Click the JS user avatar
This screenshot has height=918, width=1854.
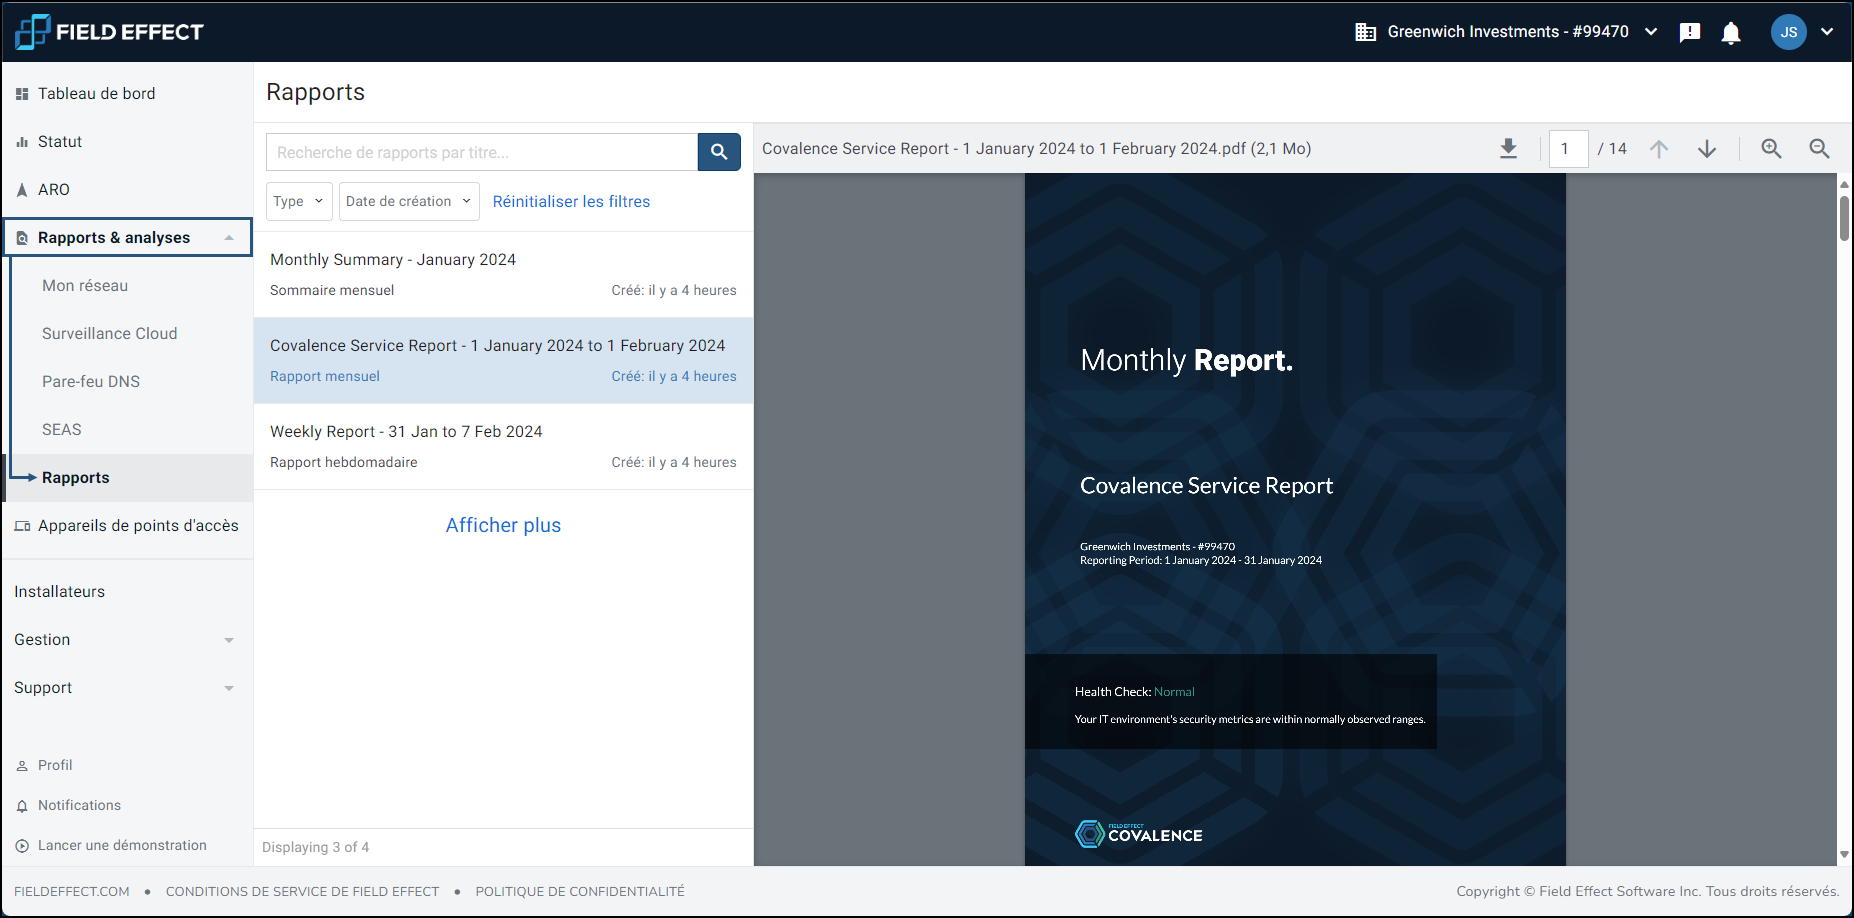coord(1789,32)
